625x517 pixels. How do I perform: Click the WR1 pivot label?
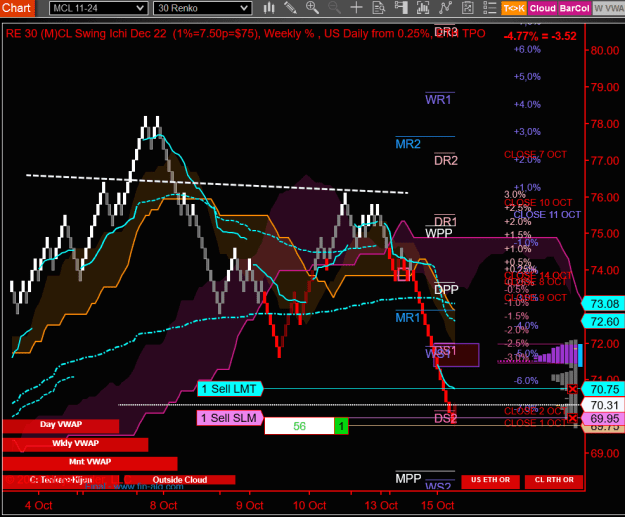point(438,100)
